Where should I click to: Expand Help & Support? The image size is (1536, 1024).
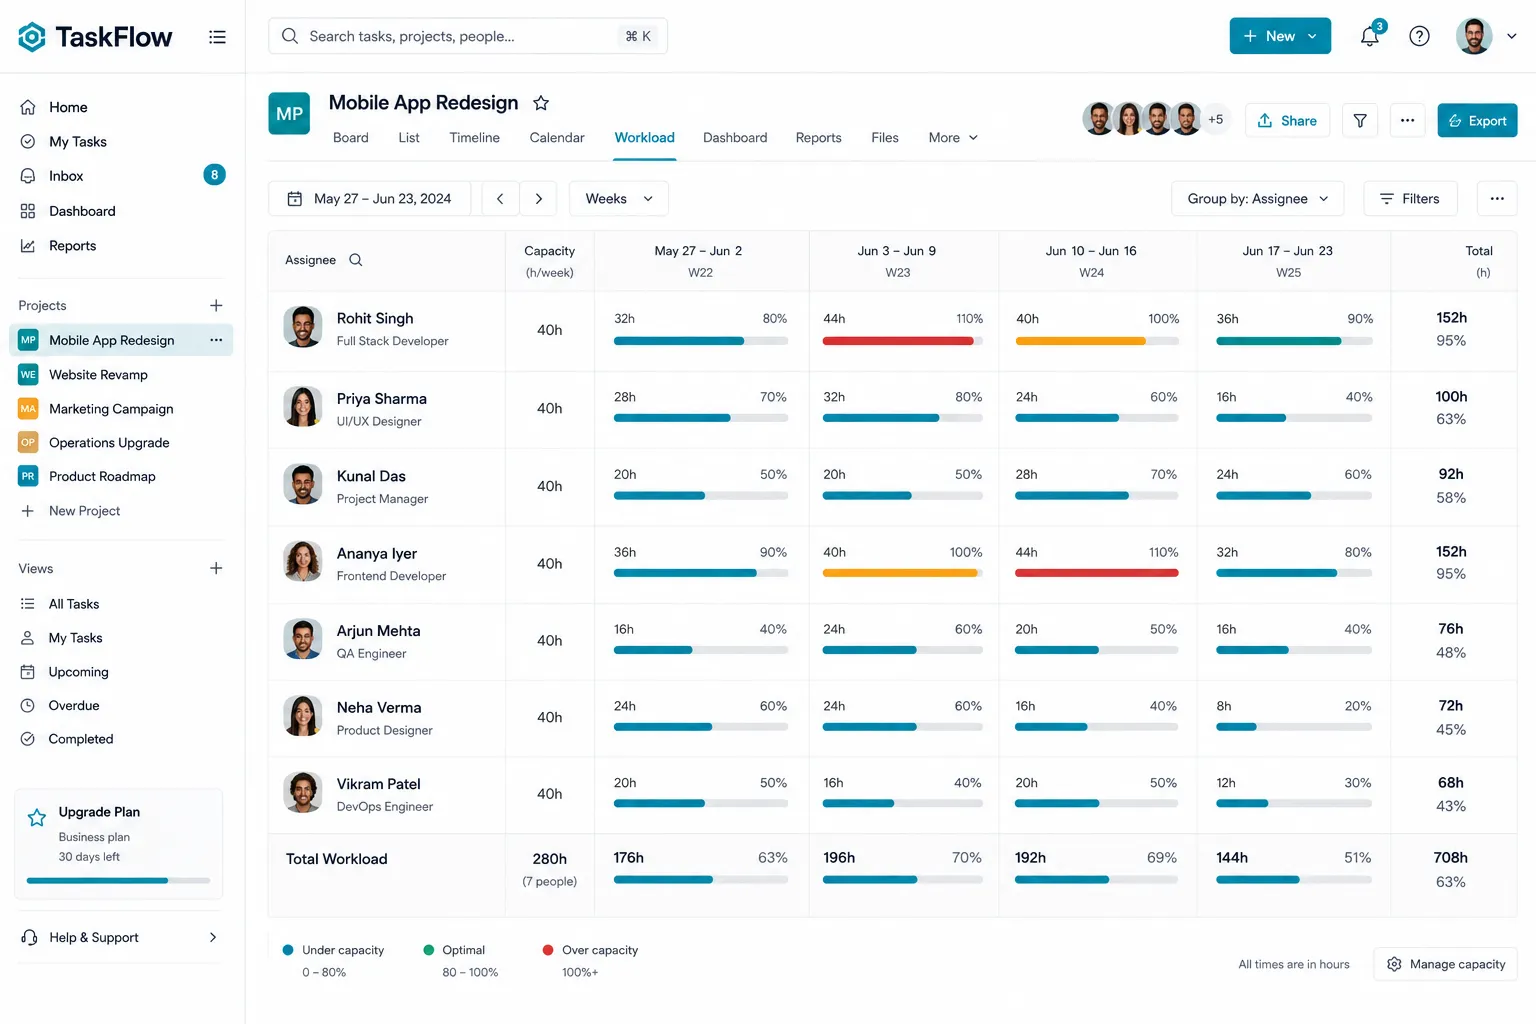click(x=120, y=937)
